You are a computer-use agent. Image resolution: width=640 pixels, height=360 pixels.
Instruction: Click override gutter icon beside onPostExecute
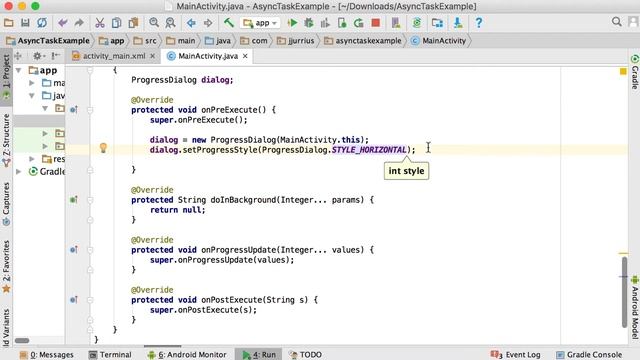tap(74, 300)
